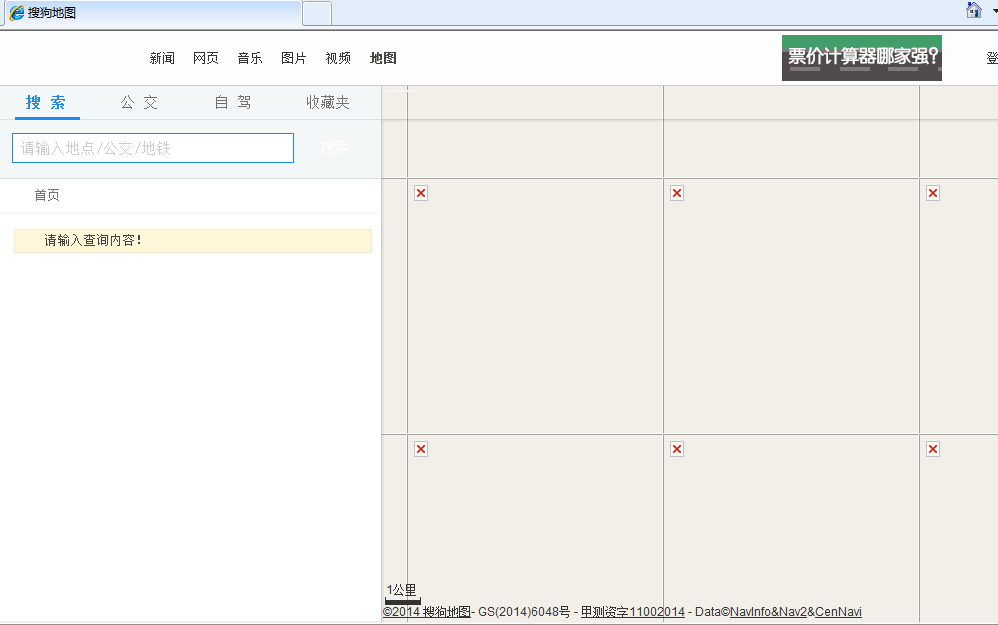
Task: Switch to the 自驾 driving tab
Action: [x=231, y=102]
